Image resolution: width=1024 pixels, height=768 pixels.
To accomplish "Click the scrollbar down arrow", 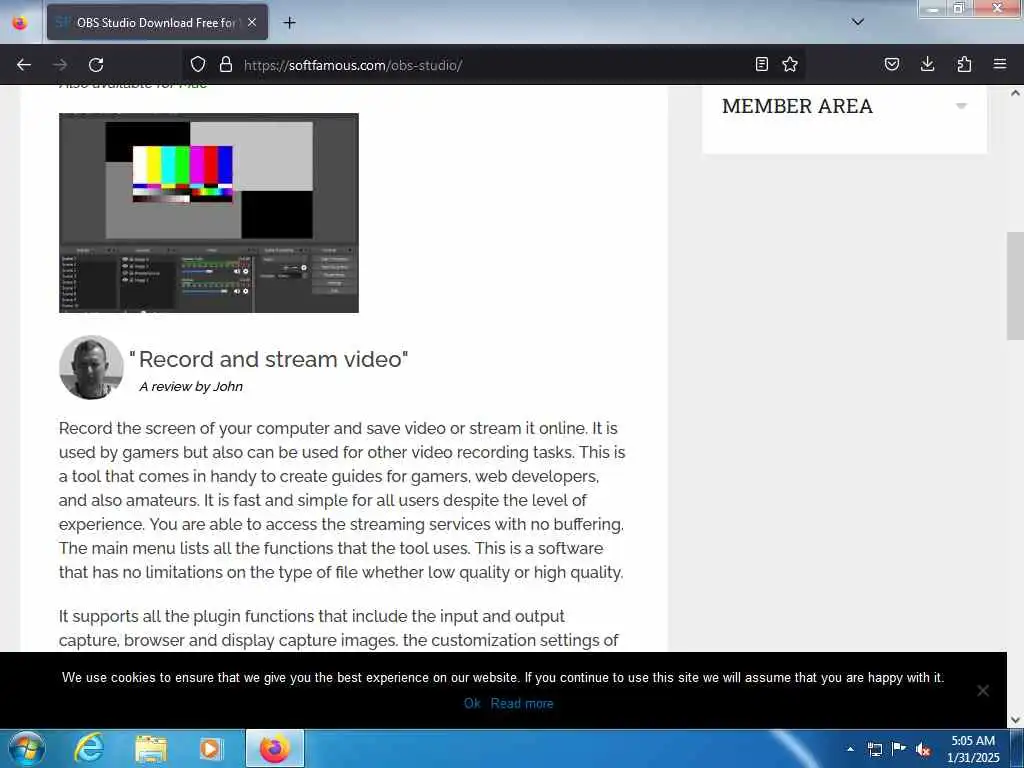I will click(1015, 720).
